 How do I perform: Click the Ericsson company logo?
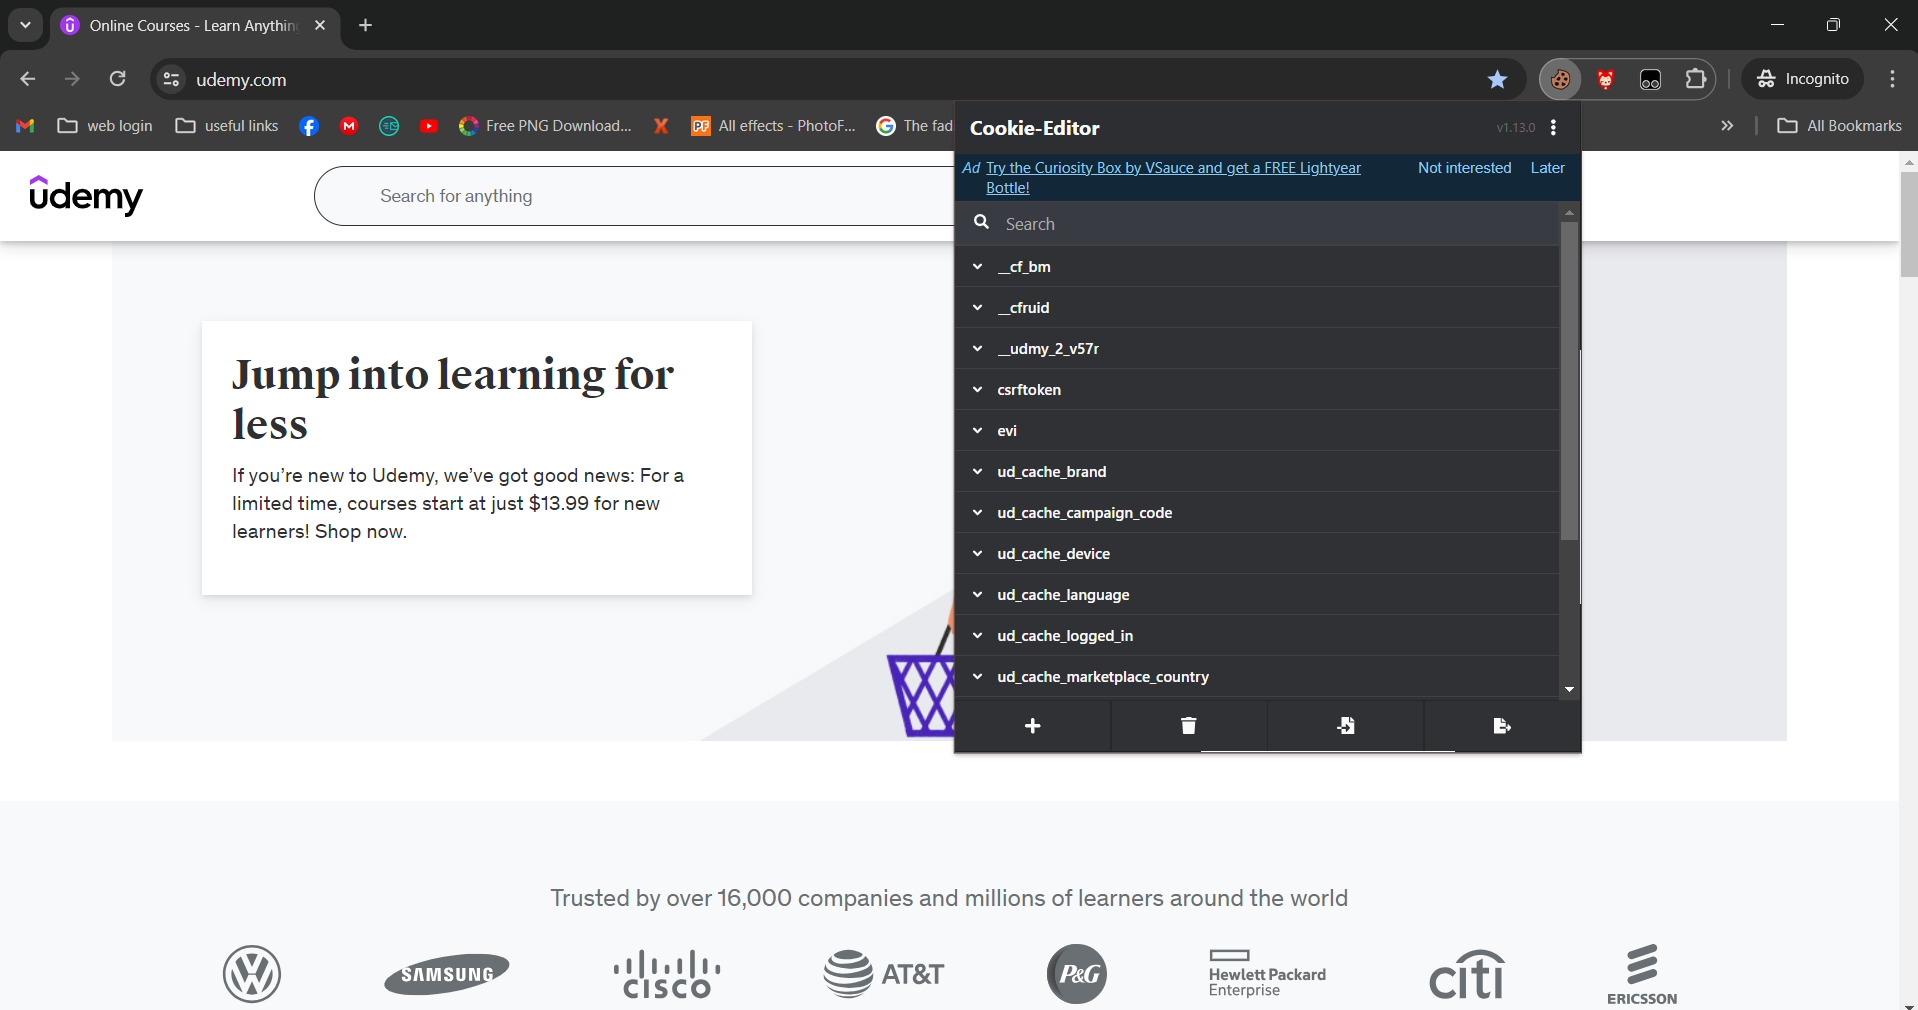pos(1642,974)
